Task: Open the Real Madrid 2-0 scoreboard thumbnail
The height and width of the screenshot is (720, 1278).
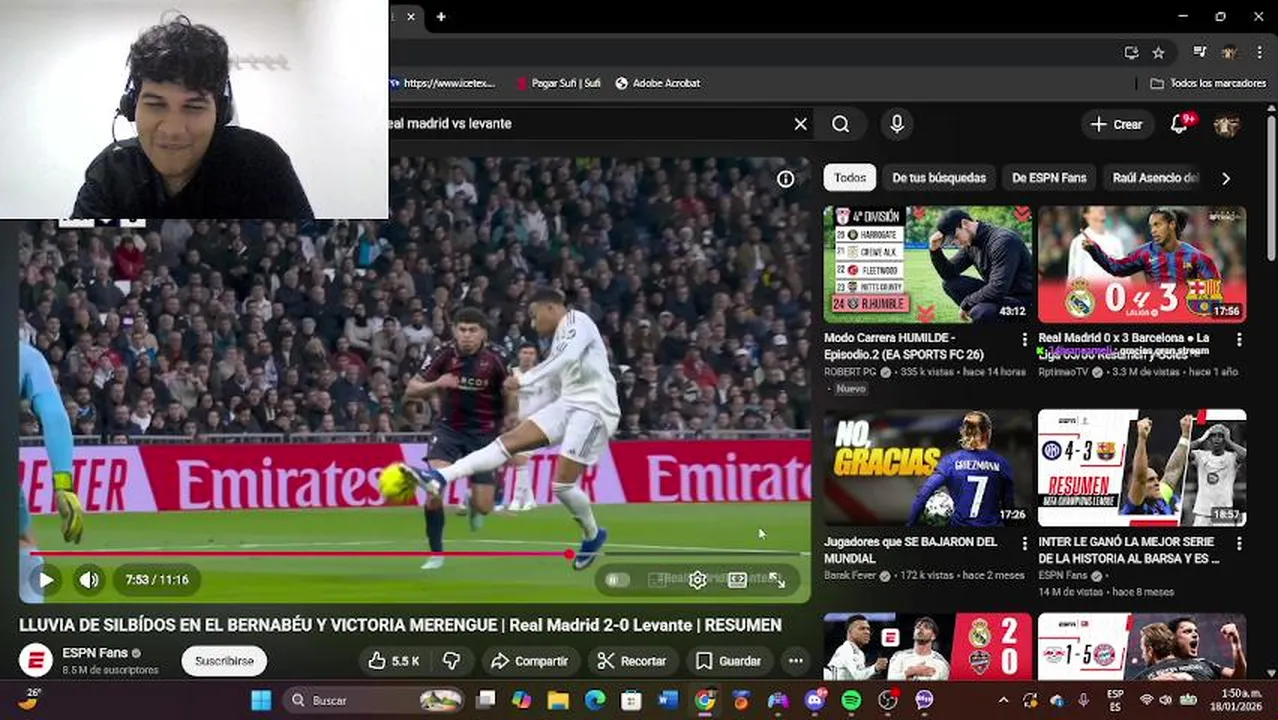Action: coord(928,647)
